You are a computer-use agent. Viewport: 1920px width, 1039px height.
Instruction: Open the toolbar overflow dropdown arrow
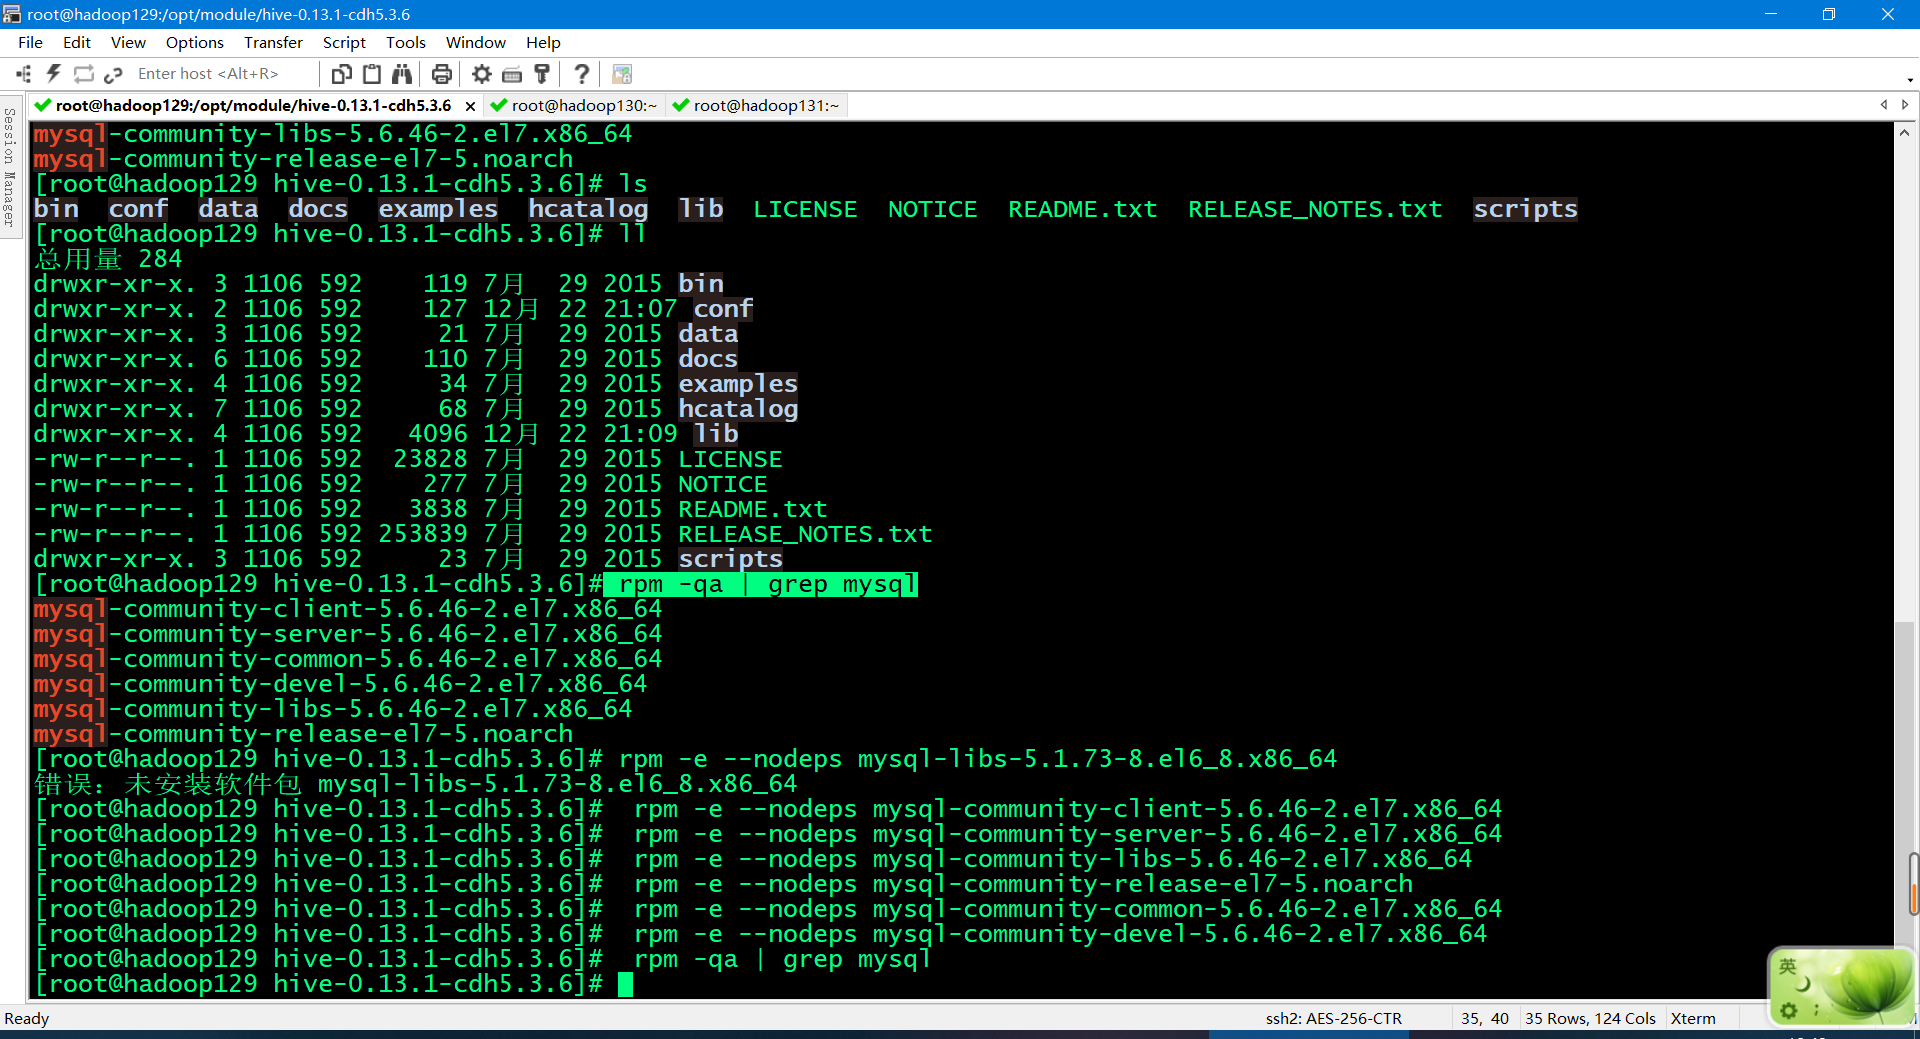pyautogui.click(x=1910, y=79)
